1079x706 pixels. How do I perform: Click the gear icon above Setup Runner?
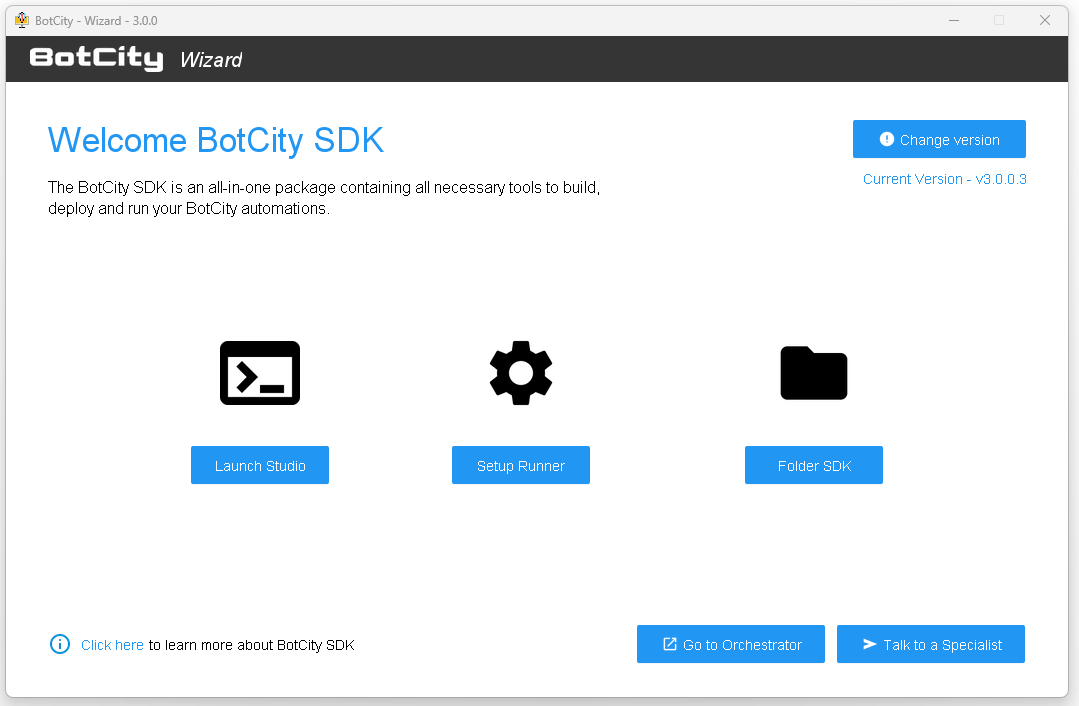click(x=520, y=373)
